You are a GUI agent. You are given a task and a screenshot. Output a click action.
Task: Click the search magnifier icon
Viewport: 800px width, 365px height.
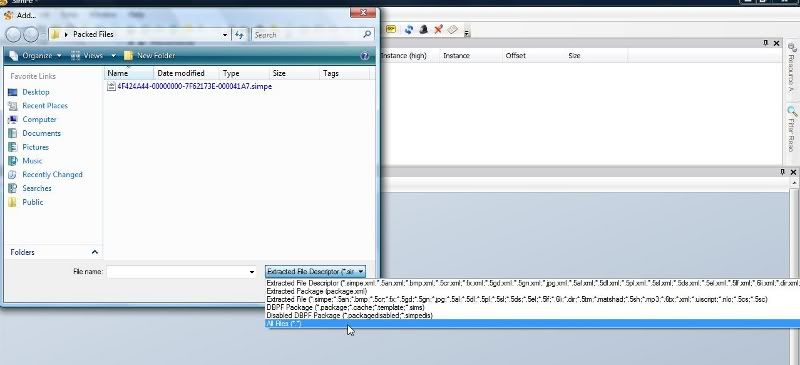(x=367, y=35)
